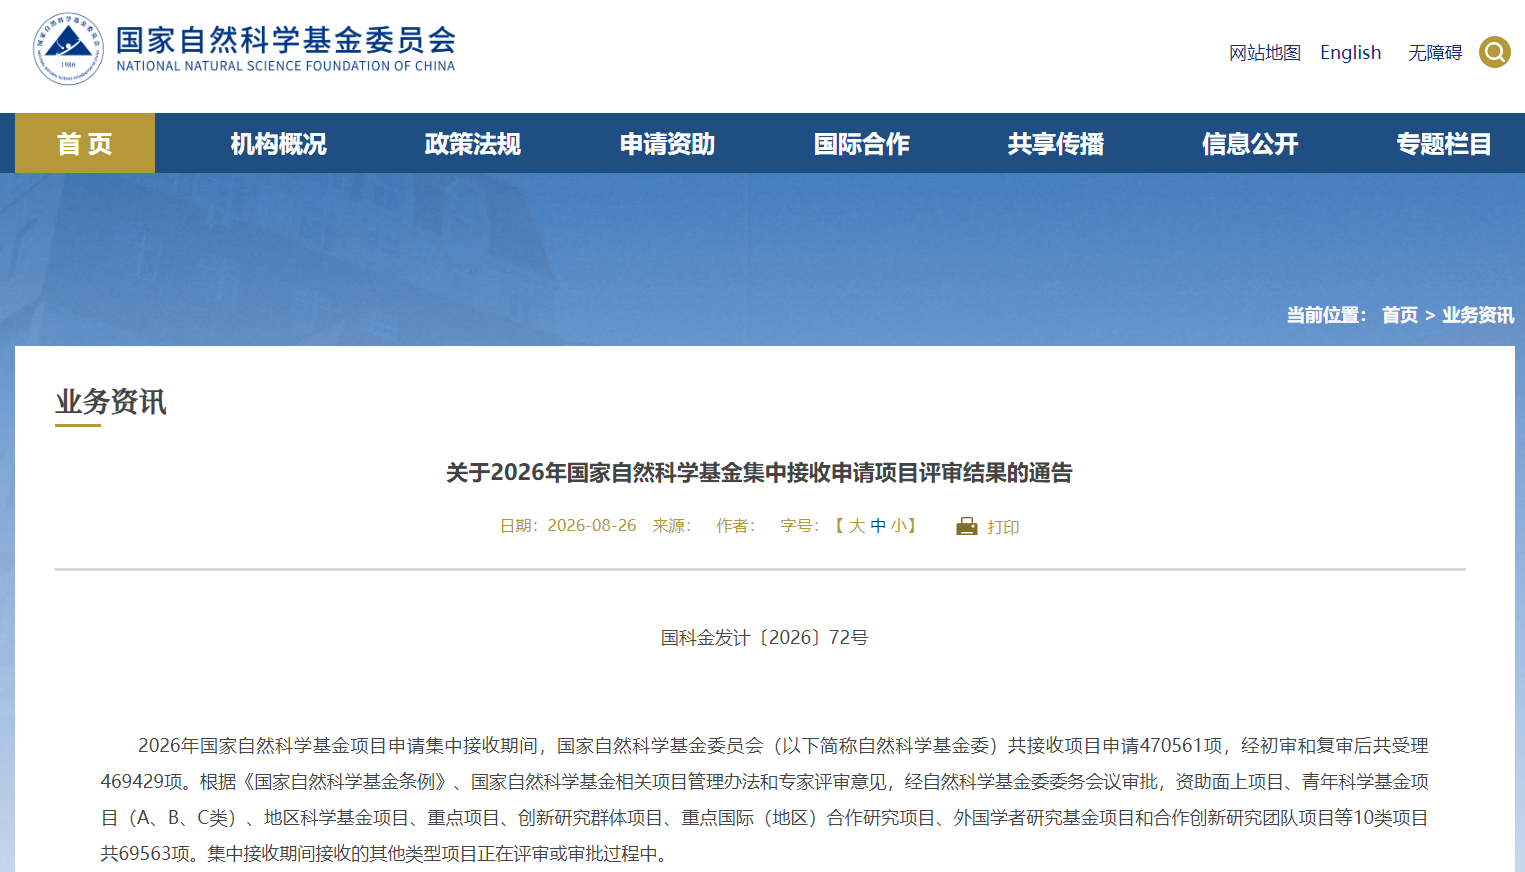Open 业务资讯 in the breadcrumb
This screenshot has height=872, width=1525.
(x=1478, y=315)
